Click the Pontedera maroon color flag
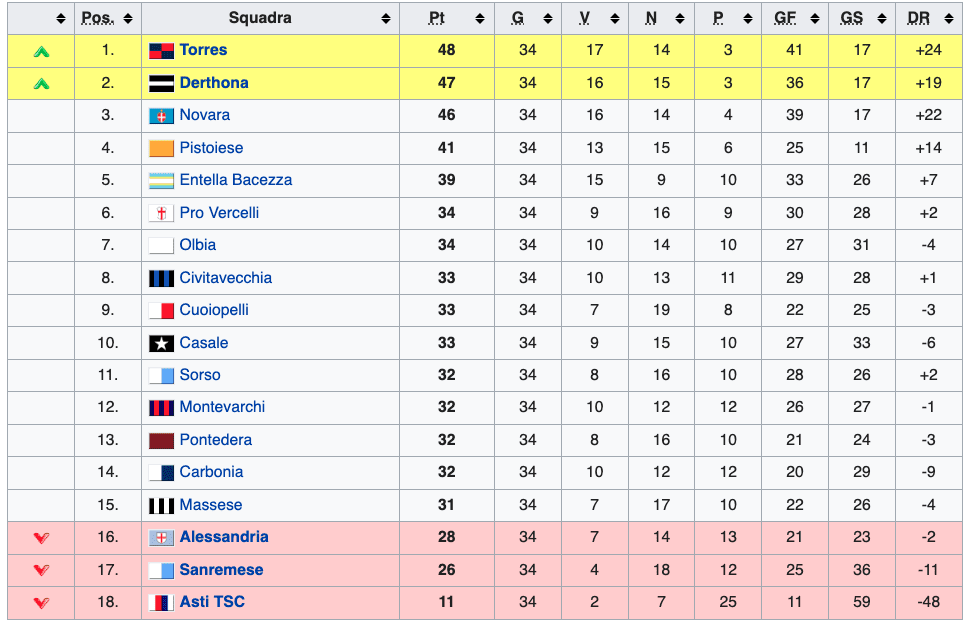This screenshot has width=971, height=627. (x=161, y=441)
